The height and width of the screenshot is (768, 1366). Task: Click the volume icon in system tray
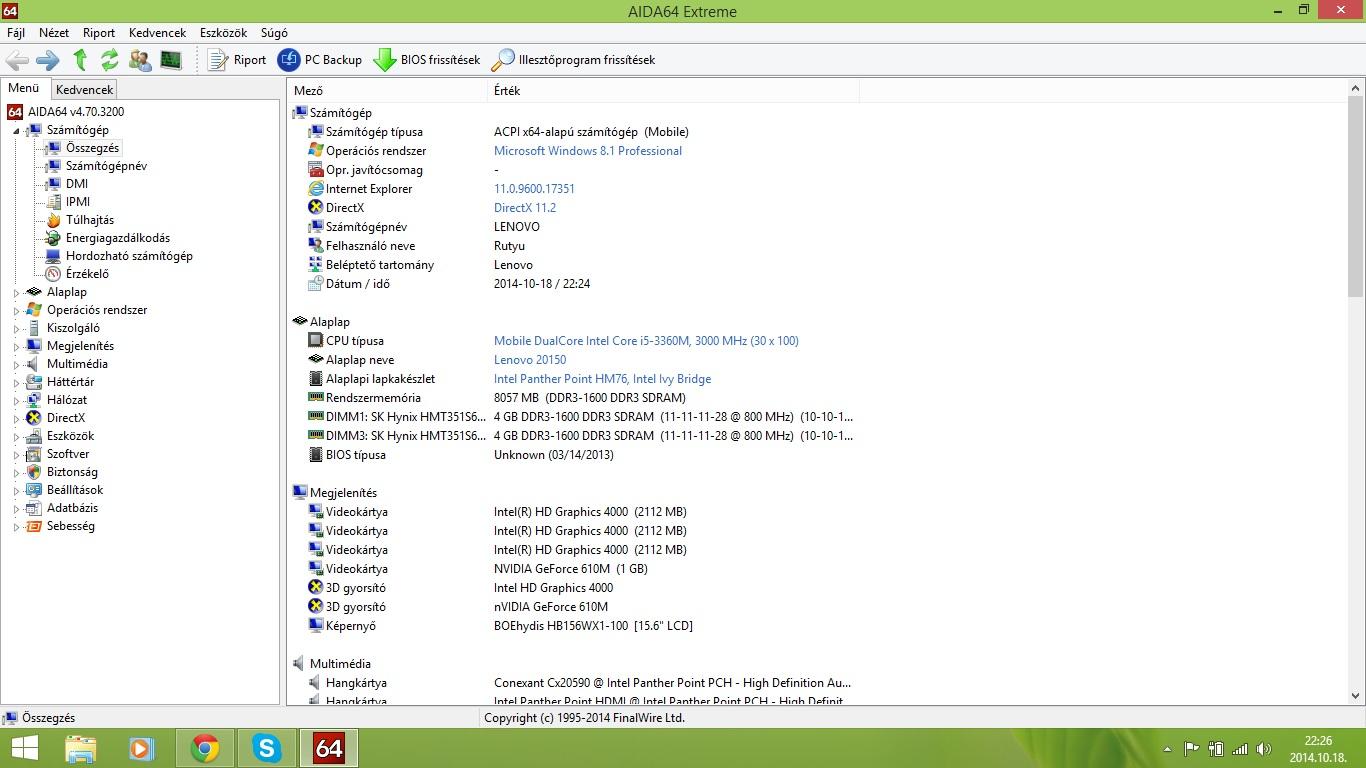1263,748
